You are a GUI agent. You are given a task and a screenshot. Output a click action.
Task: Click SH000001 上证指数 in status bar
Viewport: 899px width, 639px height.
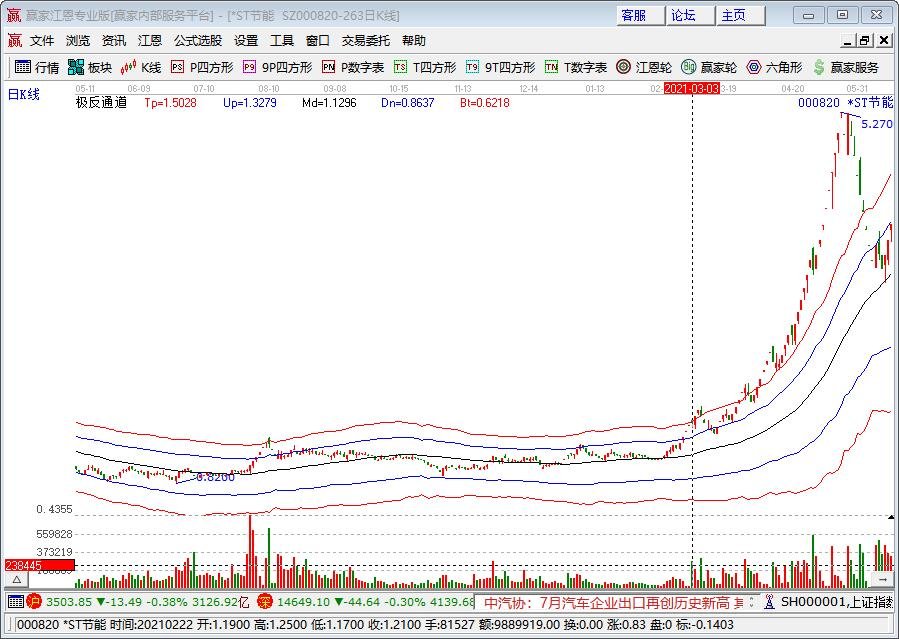[837, 602]
